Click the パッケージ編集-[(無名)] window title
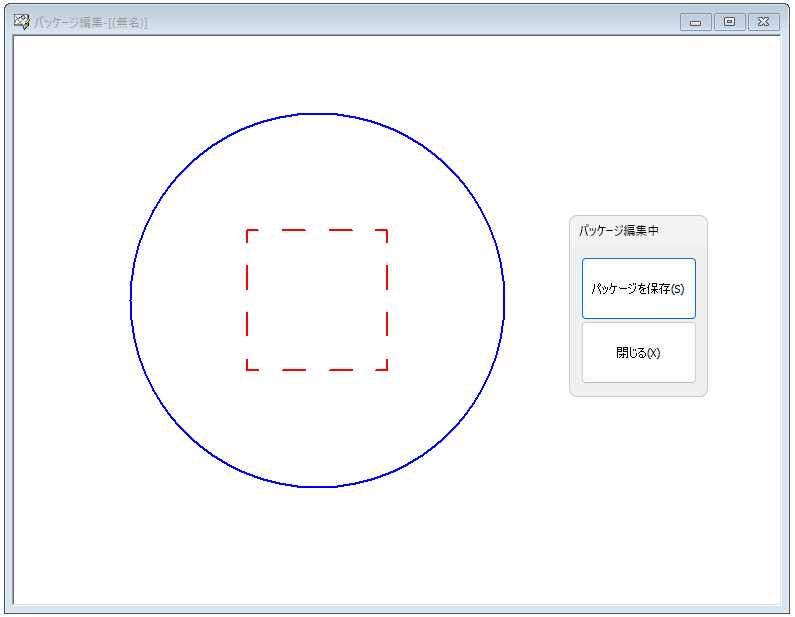The width and height of the screenshot is (795, 617). 91,23
